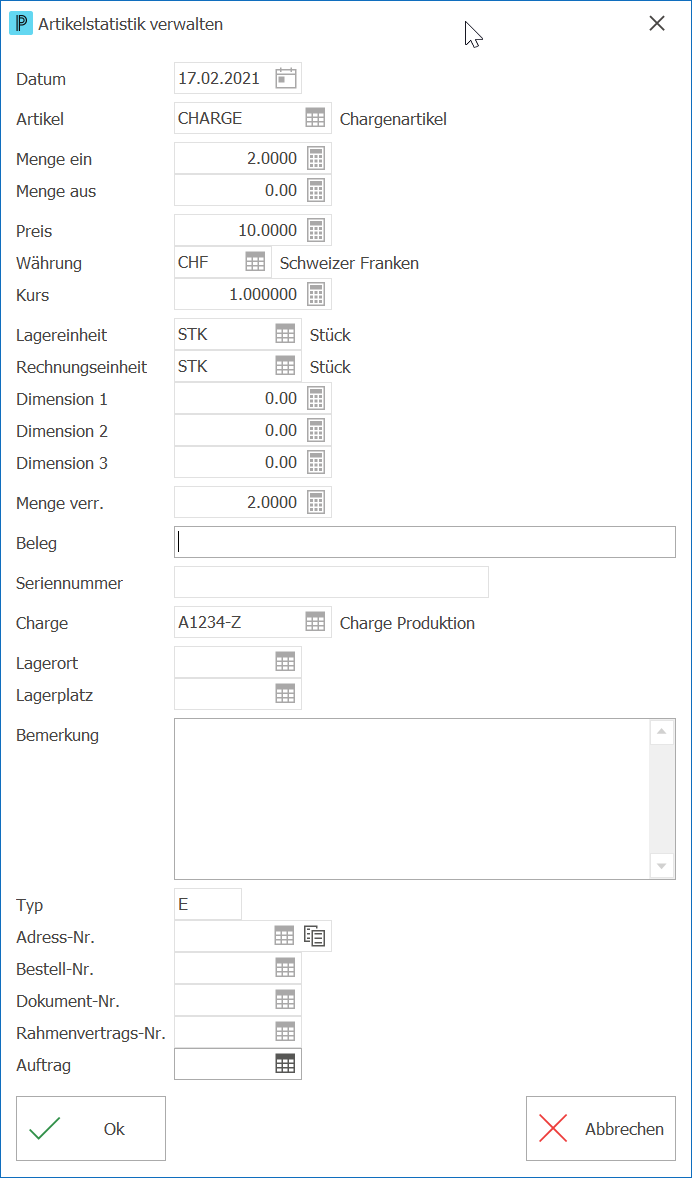Focus the Seriennummer input field
This screenshot has height=1178, width=692.
tap(331, 582)
